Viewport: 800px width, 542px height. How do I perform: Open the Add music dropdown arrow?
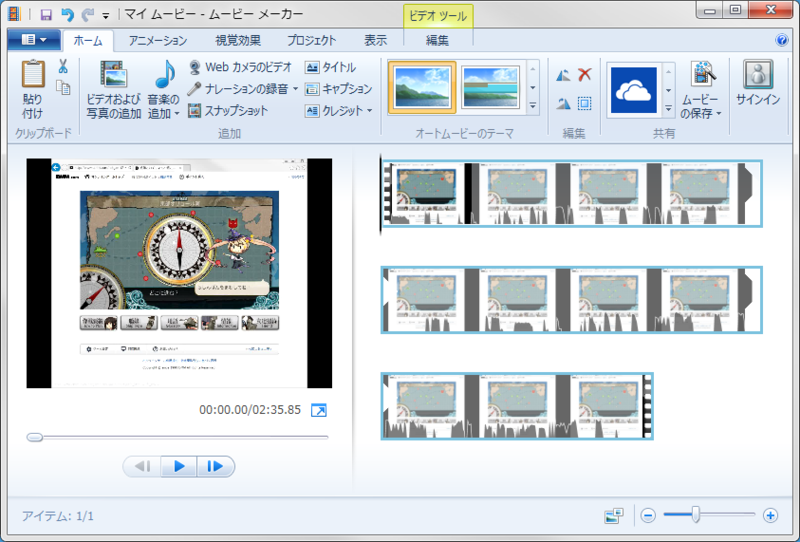[x=177, y=114]
